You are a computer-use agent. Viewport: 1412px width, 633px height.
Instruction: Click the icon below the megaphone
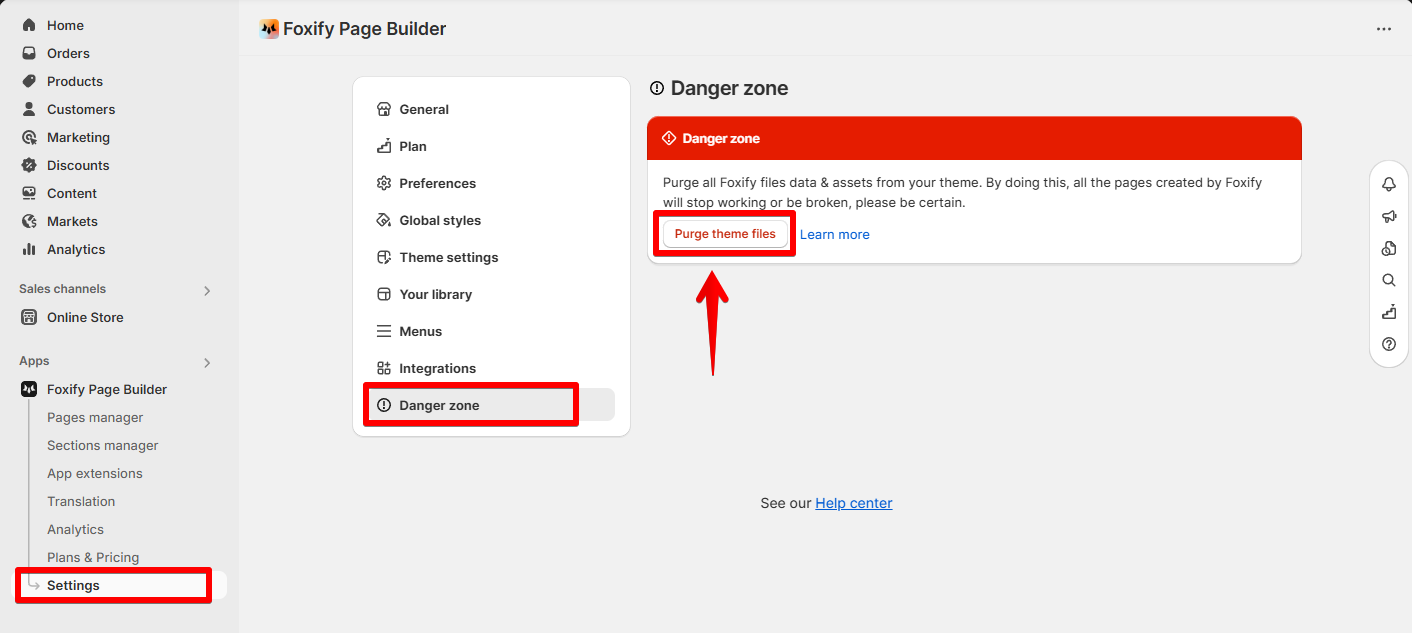tap(1389, 248)
